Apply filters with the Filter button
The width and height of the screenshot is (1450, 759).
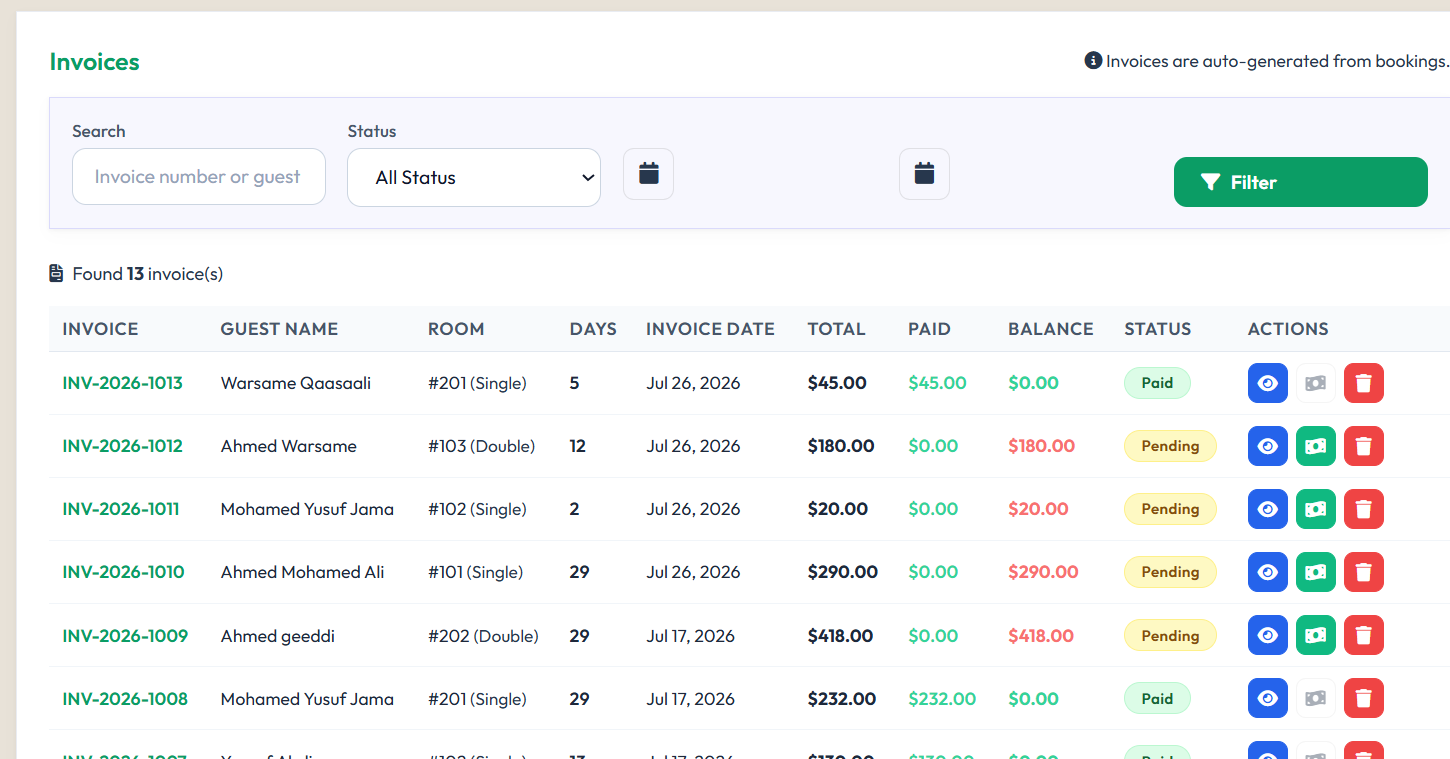click(1301, 182)
